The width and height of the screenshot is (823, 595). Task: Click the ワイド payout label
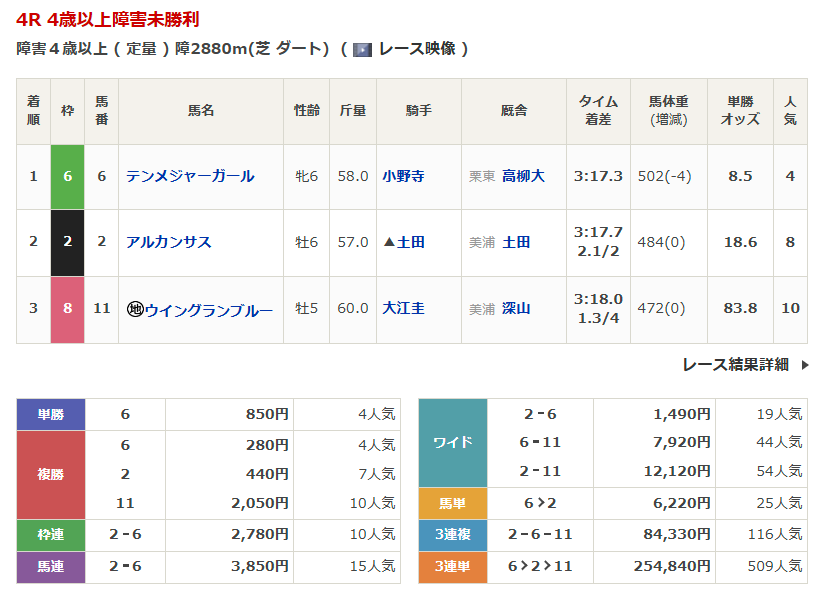pos(453,442)
